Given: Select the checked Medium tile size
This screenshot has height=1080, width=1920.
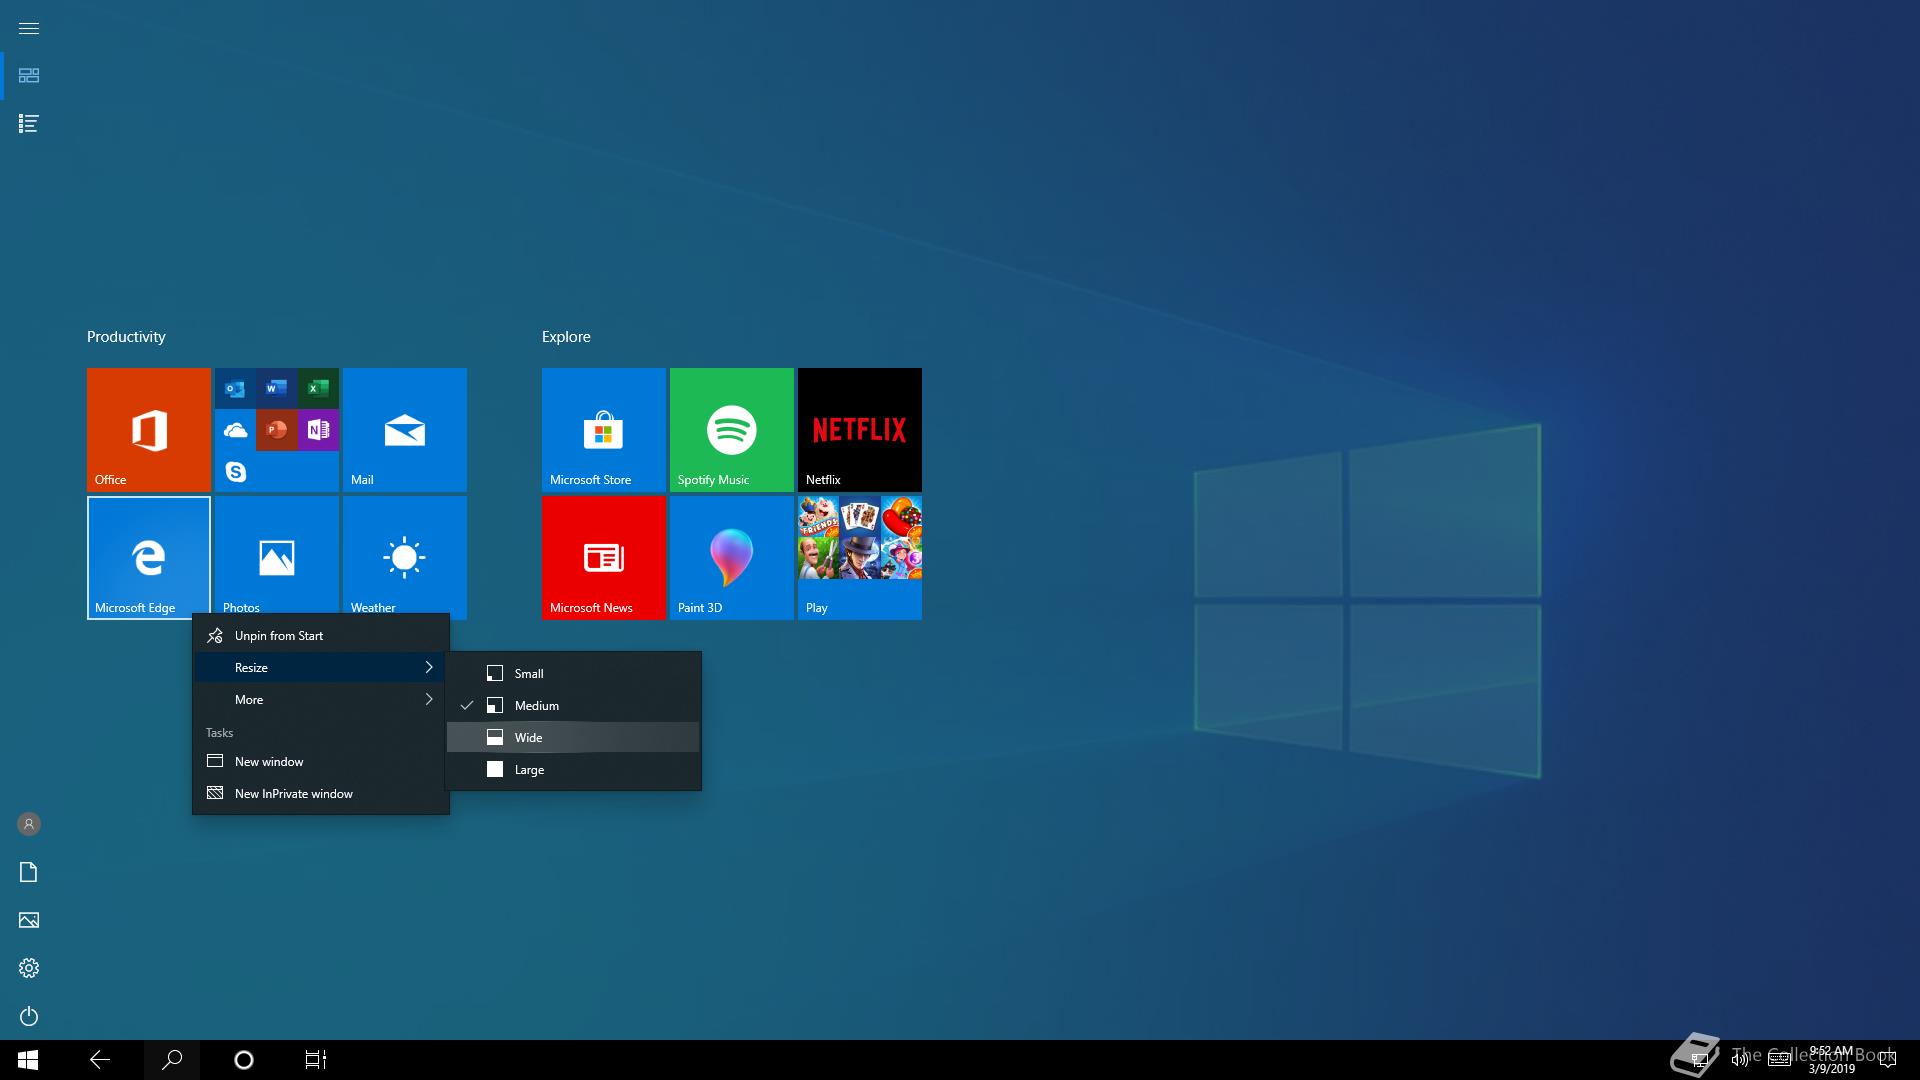Looking at the screenshot, I should point(573,706).
